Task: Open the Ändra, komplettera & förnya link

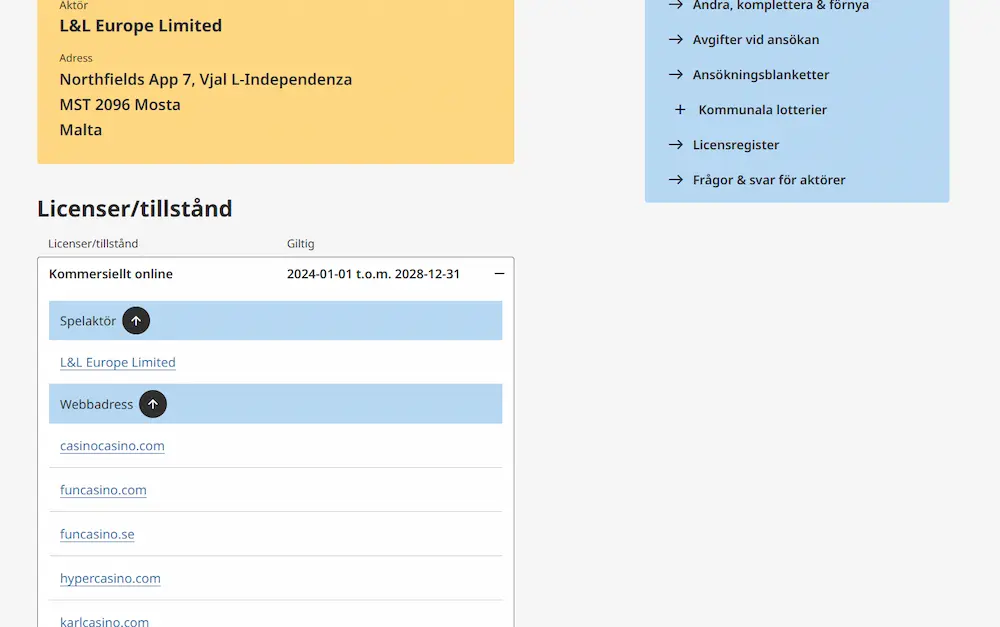Action: [781, 5]
